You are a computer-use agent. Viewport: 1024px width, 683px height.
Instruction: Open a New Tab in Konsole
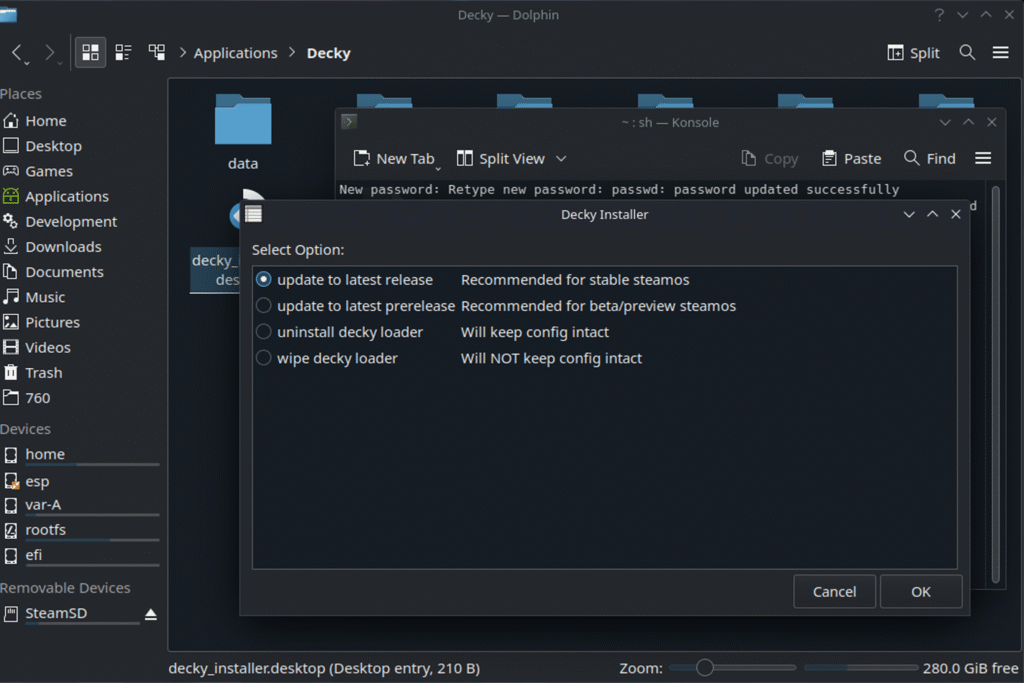pos(394,158)
